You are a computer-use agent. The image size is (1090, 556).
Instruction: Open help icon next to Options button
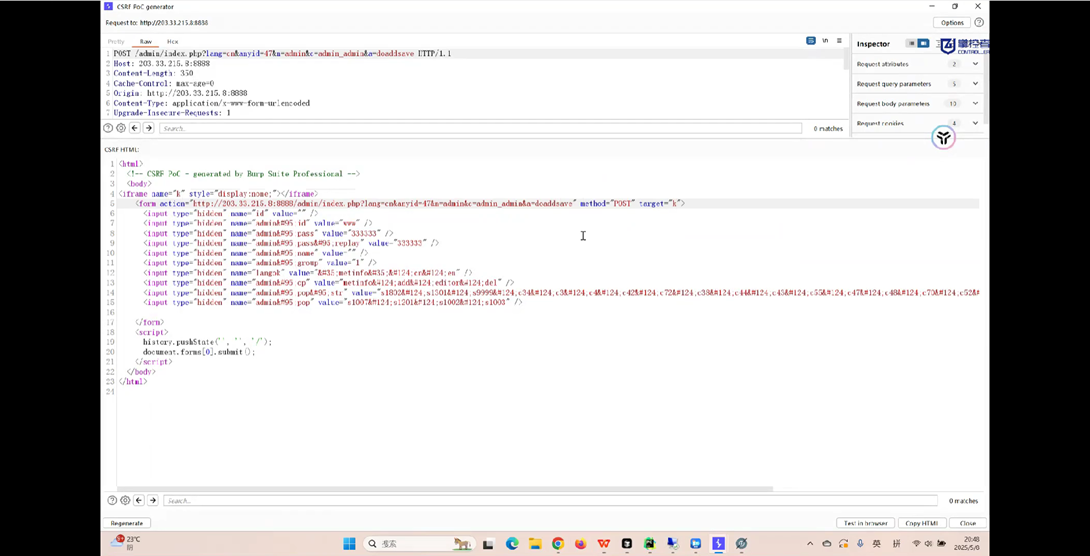tap(979, 23)
